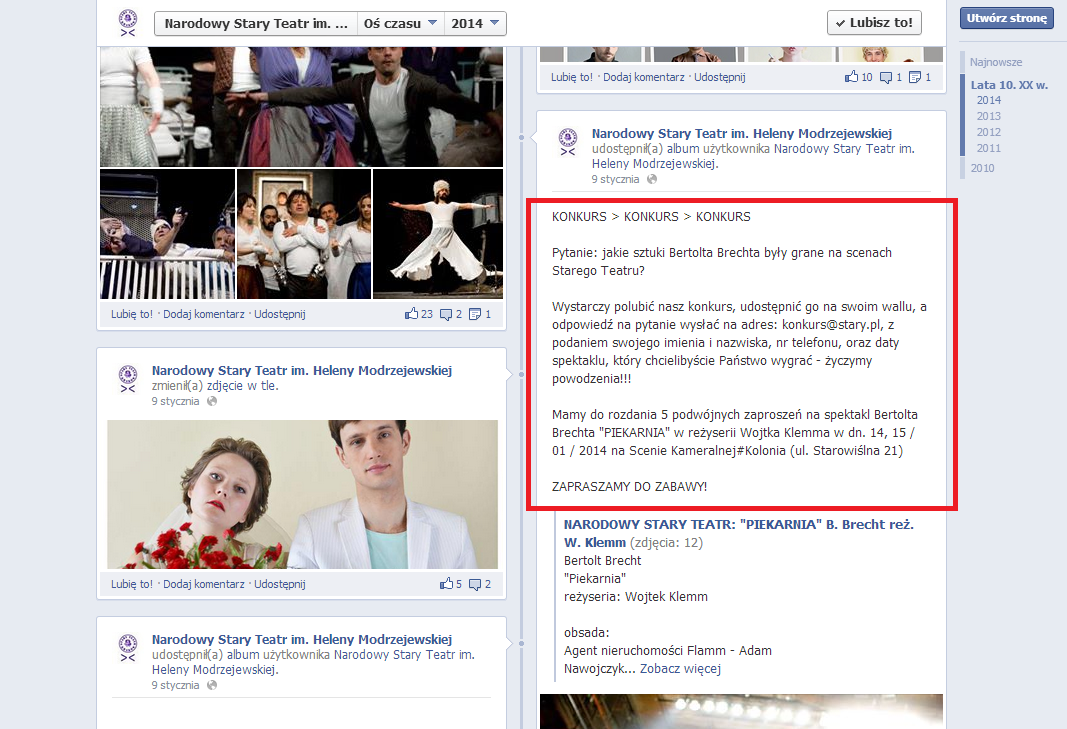Click the Lubisz to! button
The height and width of the screenshot is (729, 1067).
tap(874, 22)
